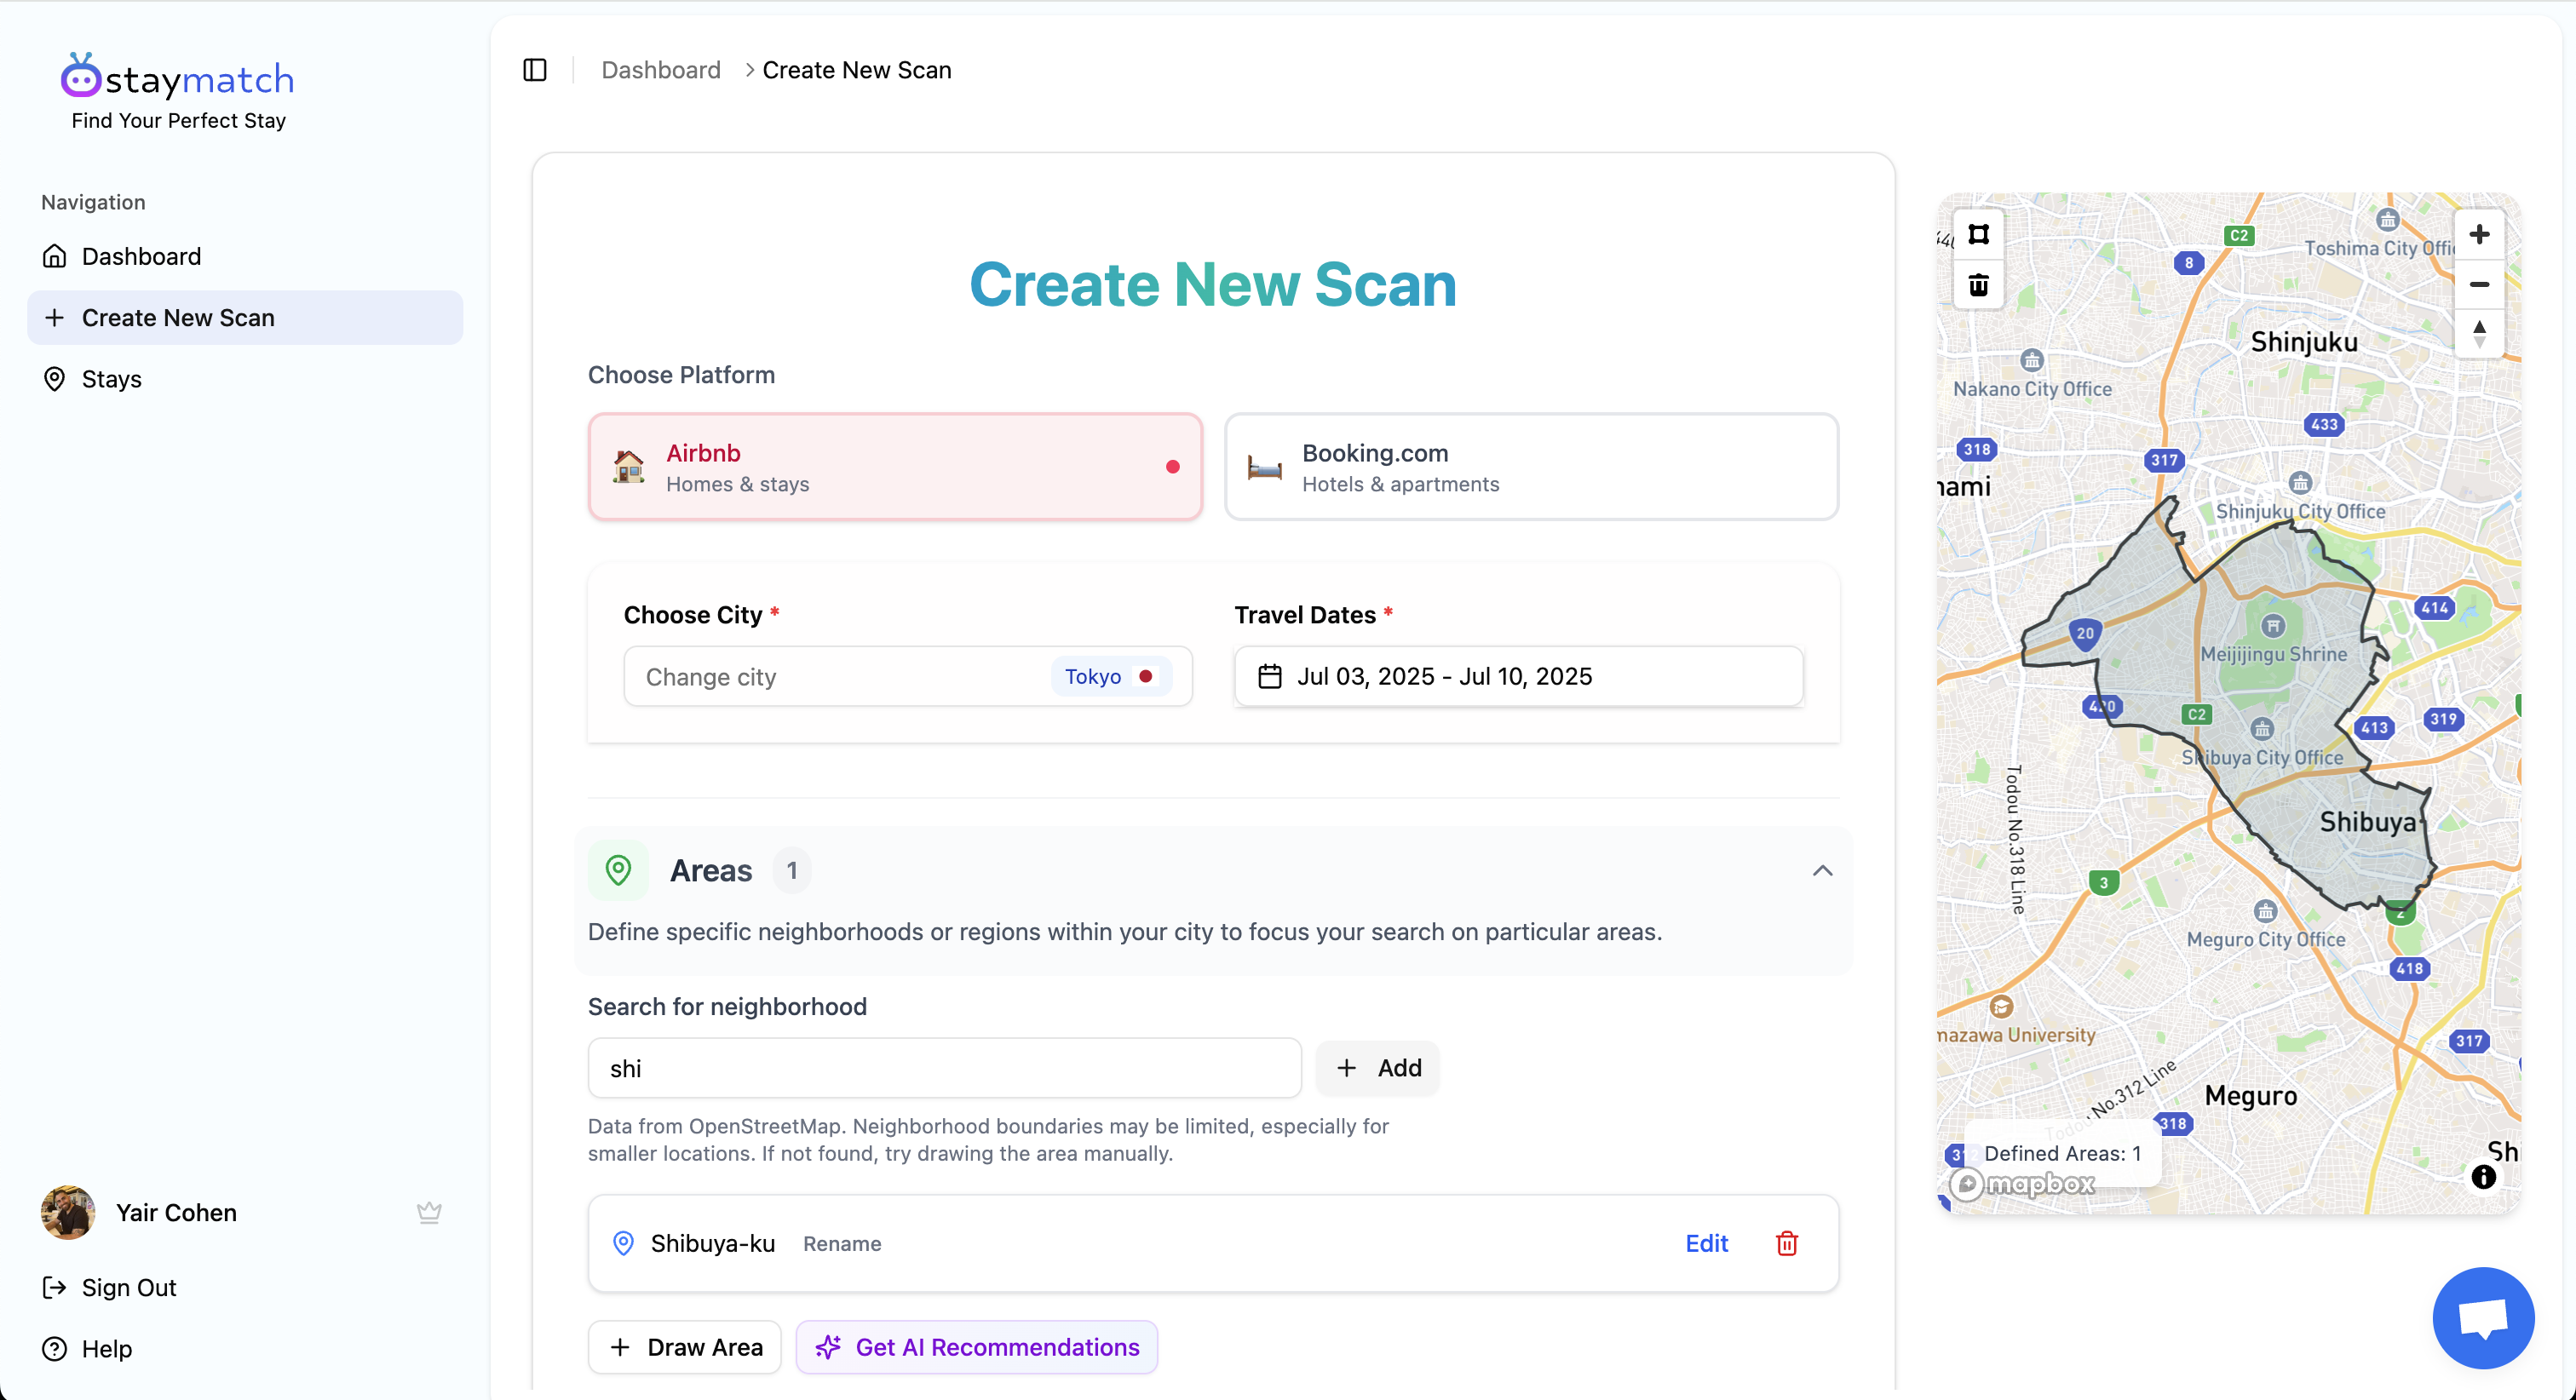Click the Nakano City Office marker
The width and height of the screenshot is (2576, 1400).
(2031, 361)
